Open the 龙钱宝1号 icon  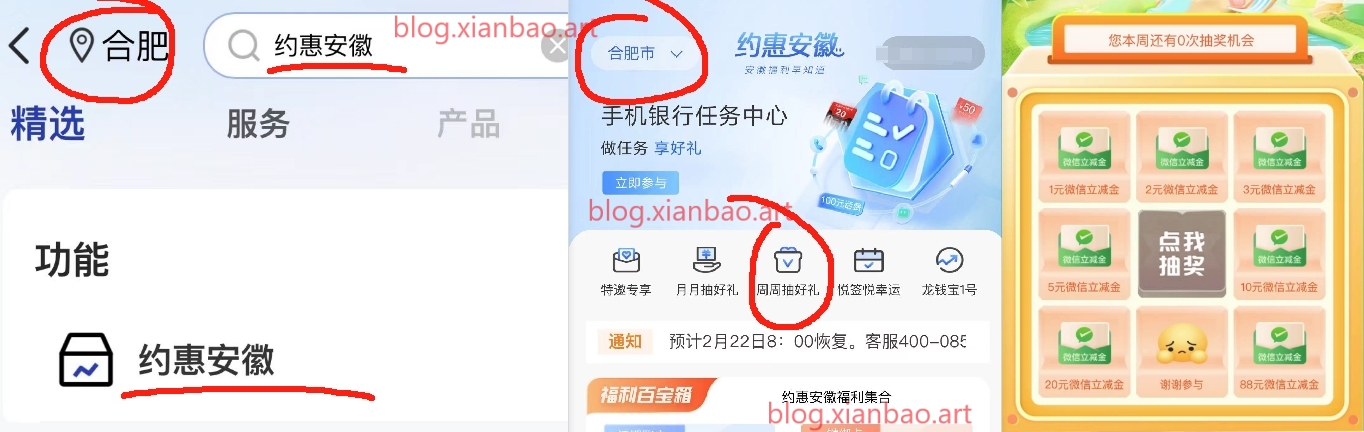pos(949,261)
